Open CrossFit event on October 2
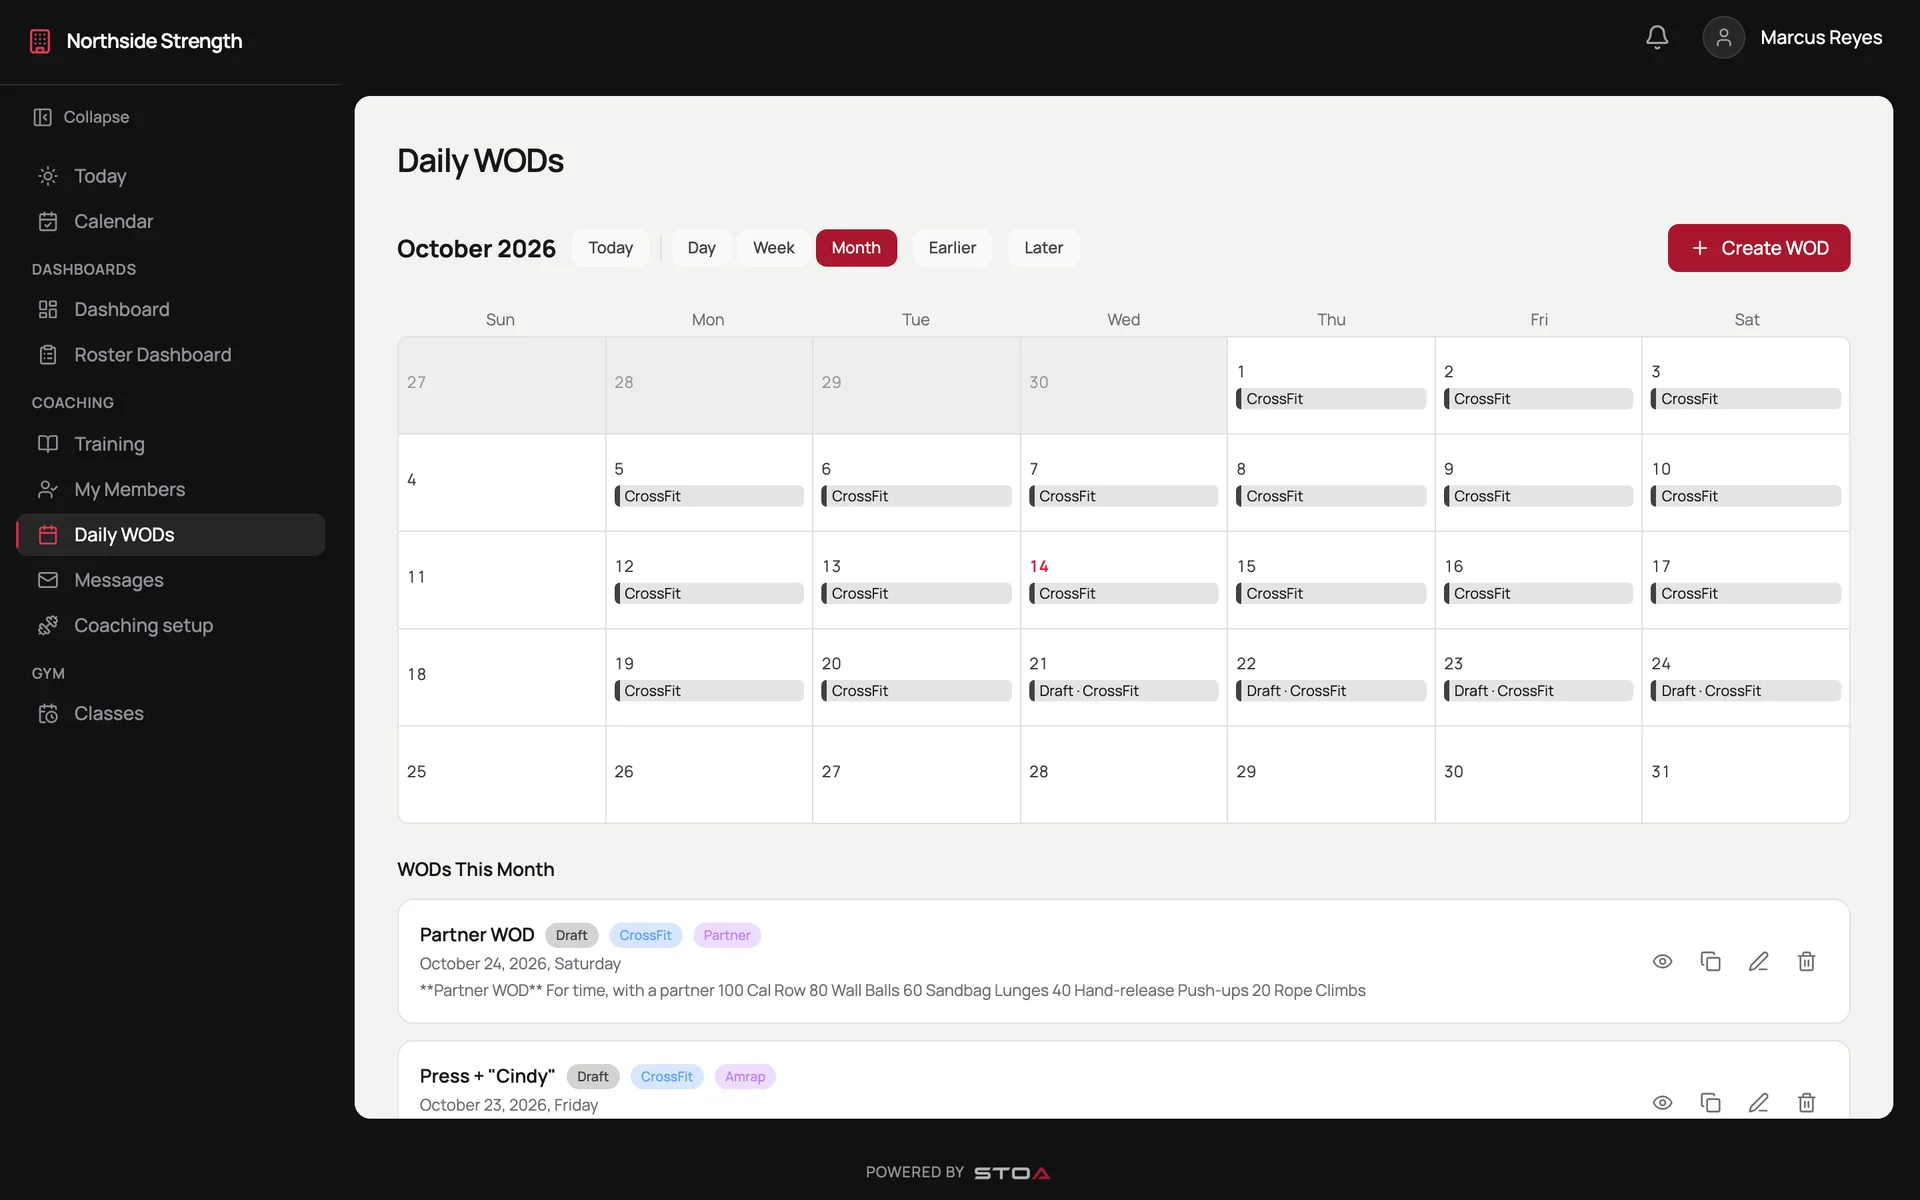The image size is (1920, 1200). [x=1538, y=399]
